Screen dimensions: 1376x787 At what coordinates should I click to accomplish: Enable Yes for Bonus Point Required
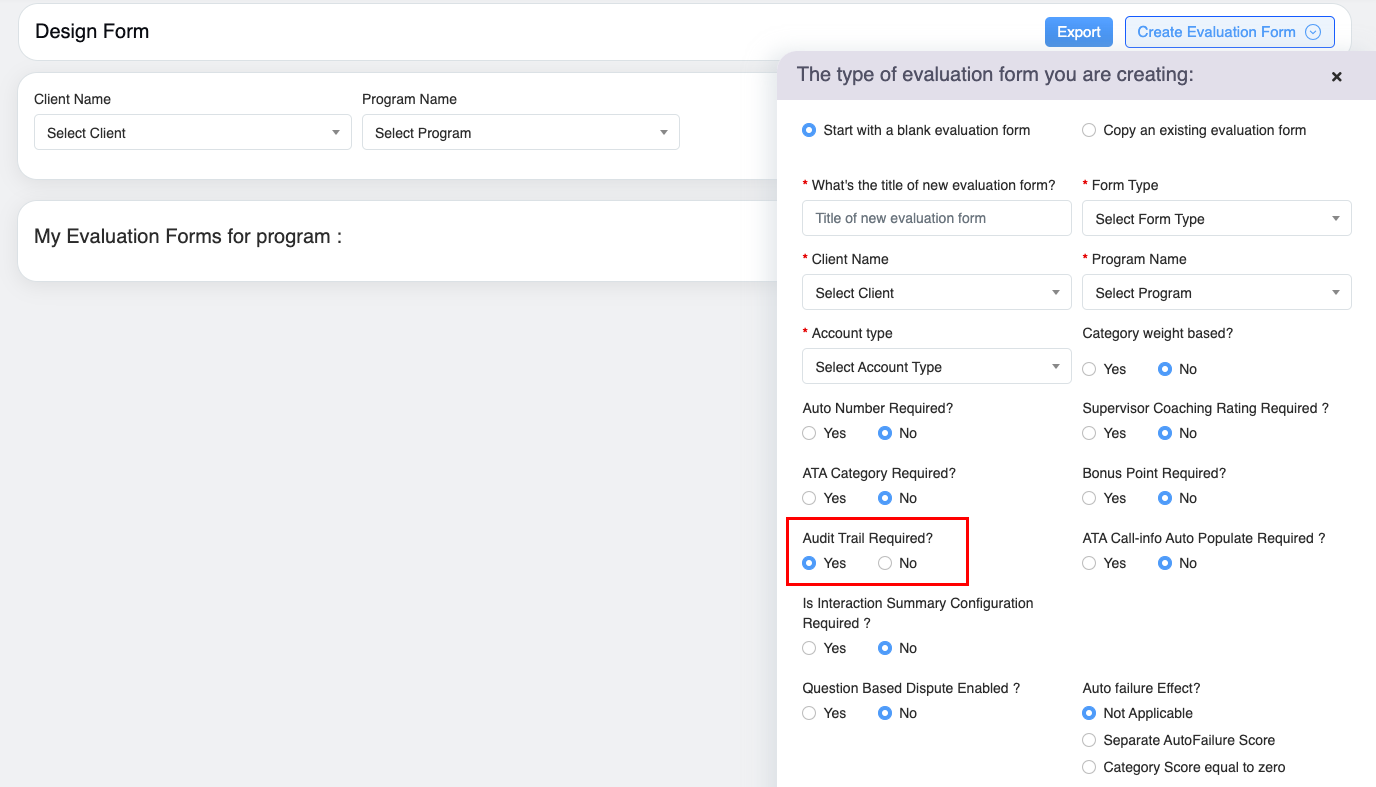pyautogui.click(x=1089, y=498)
